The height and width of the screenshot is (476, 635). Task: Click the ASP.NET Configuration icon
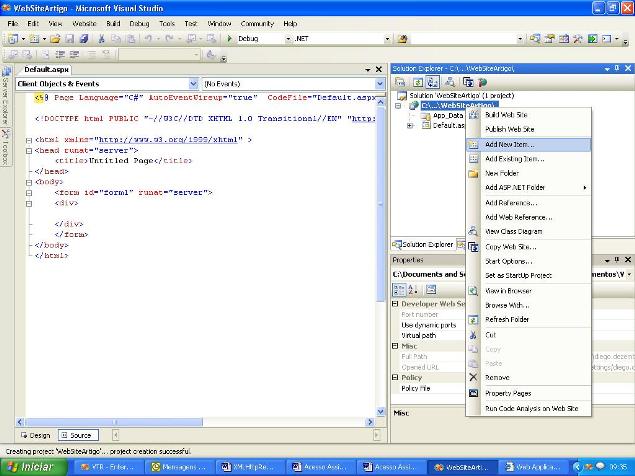tap(482, 82)
